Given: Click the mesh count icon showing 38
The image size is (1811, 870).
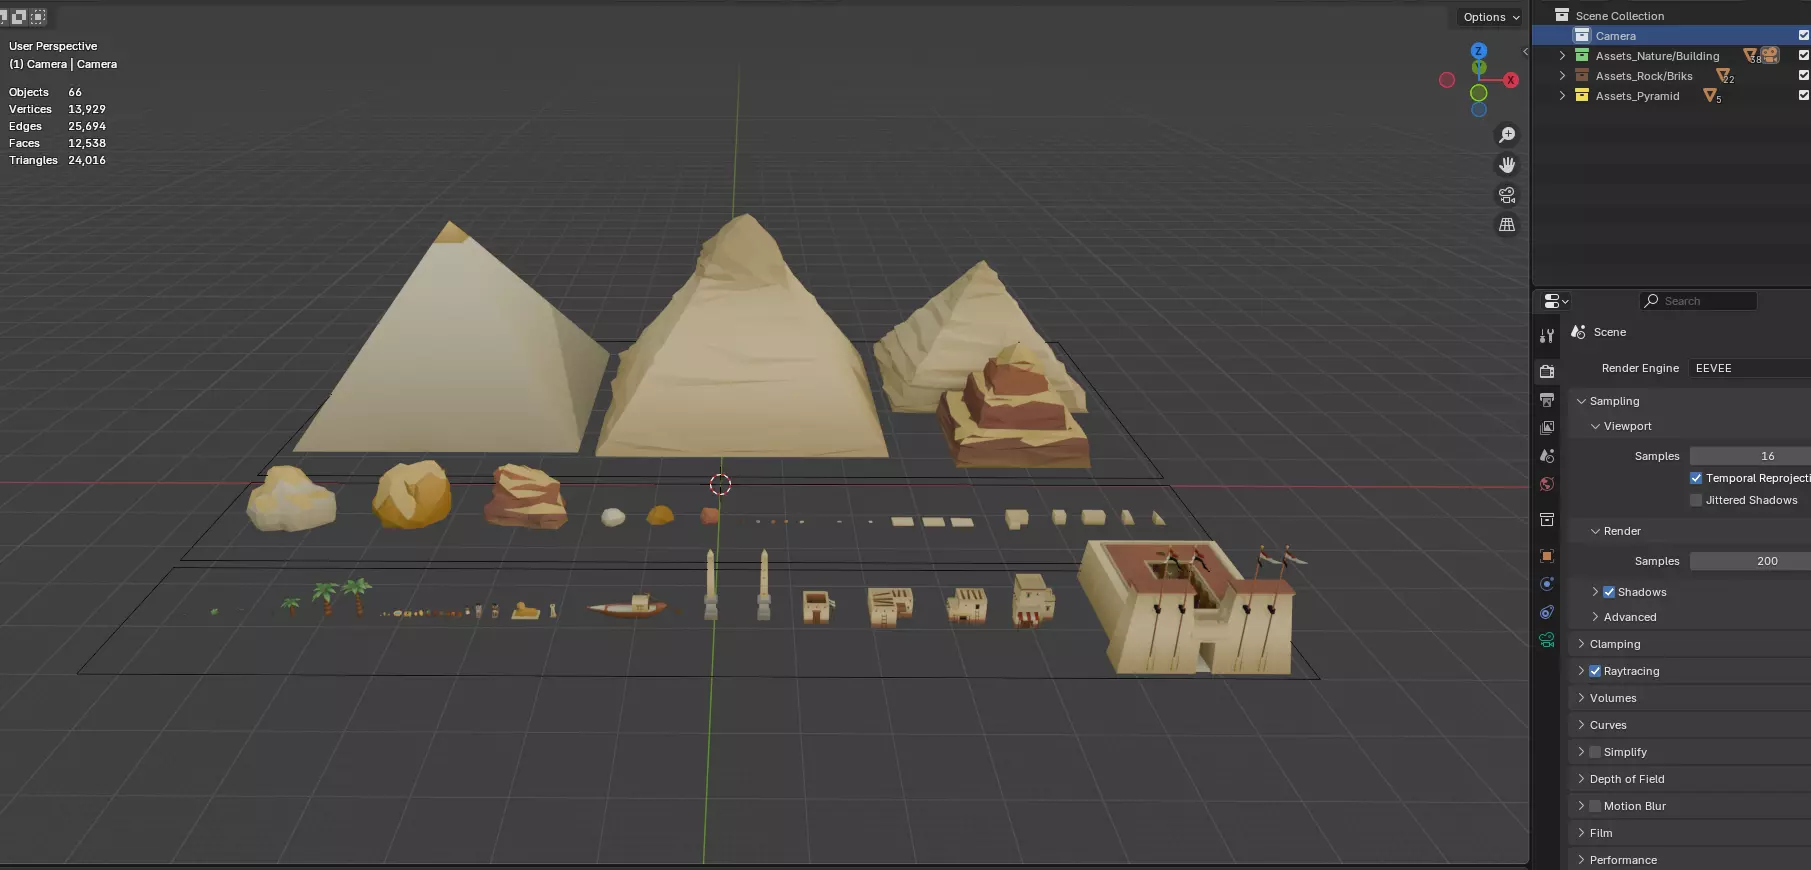Looking at the screenshot, I should tap(1751, 56).
